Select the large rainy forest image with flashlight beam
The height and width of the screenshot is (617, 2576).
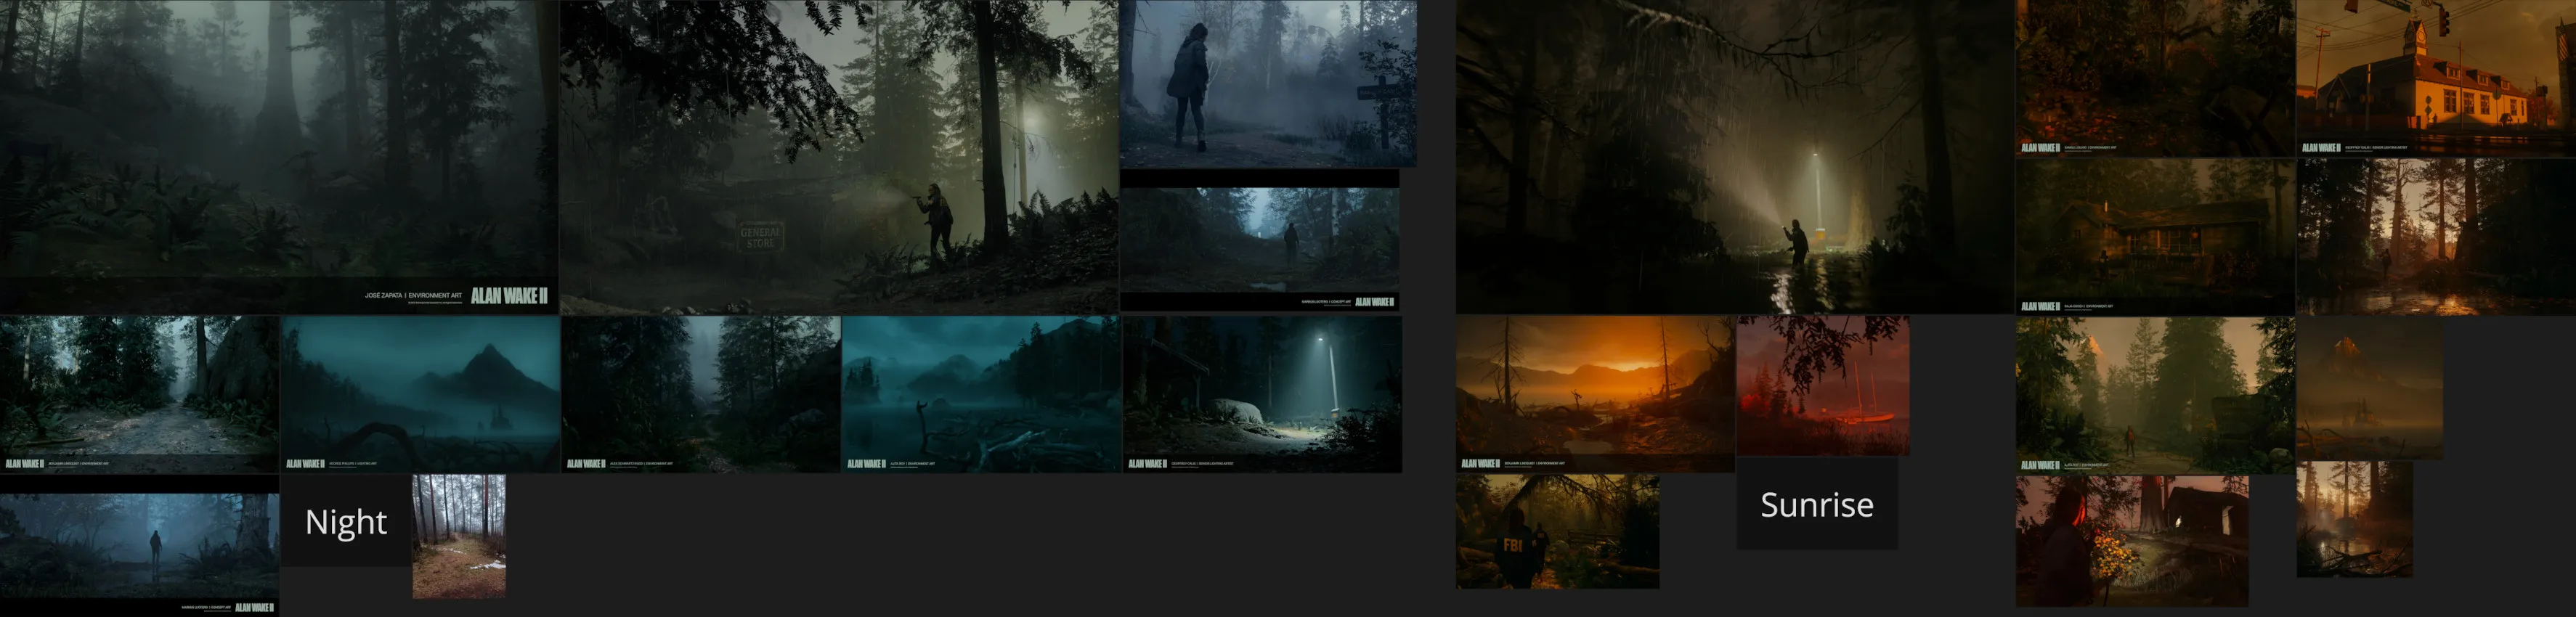coord(1734,157)
